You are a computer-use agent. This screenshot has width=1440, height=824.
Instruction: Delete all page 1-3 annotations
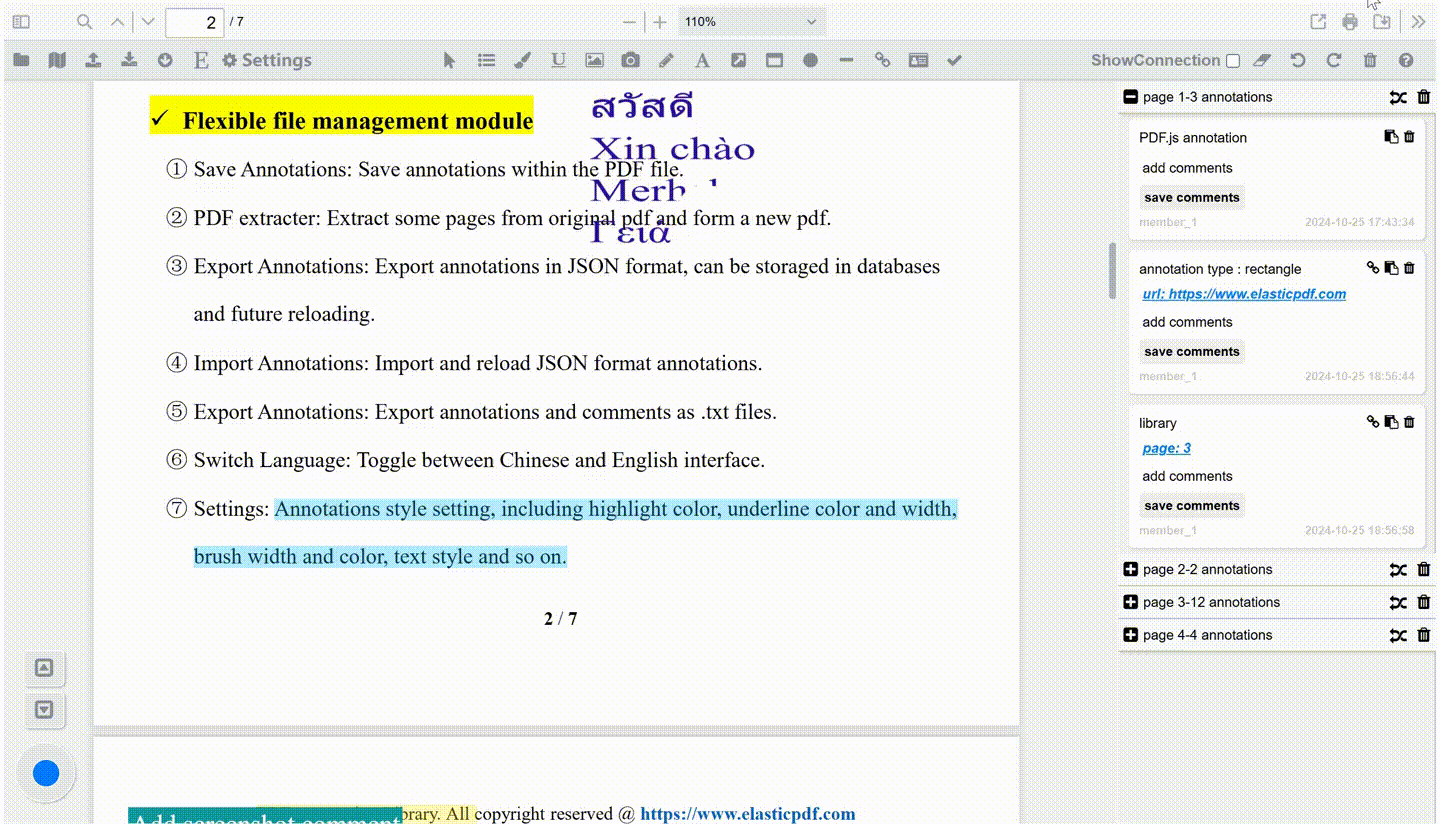point(1424,97)
